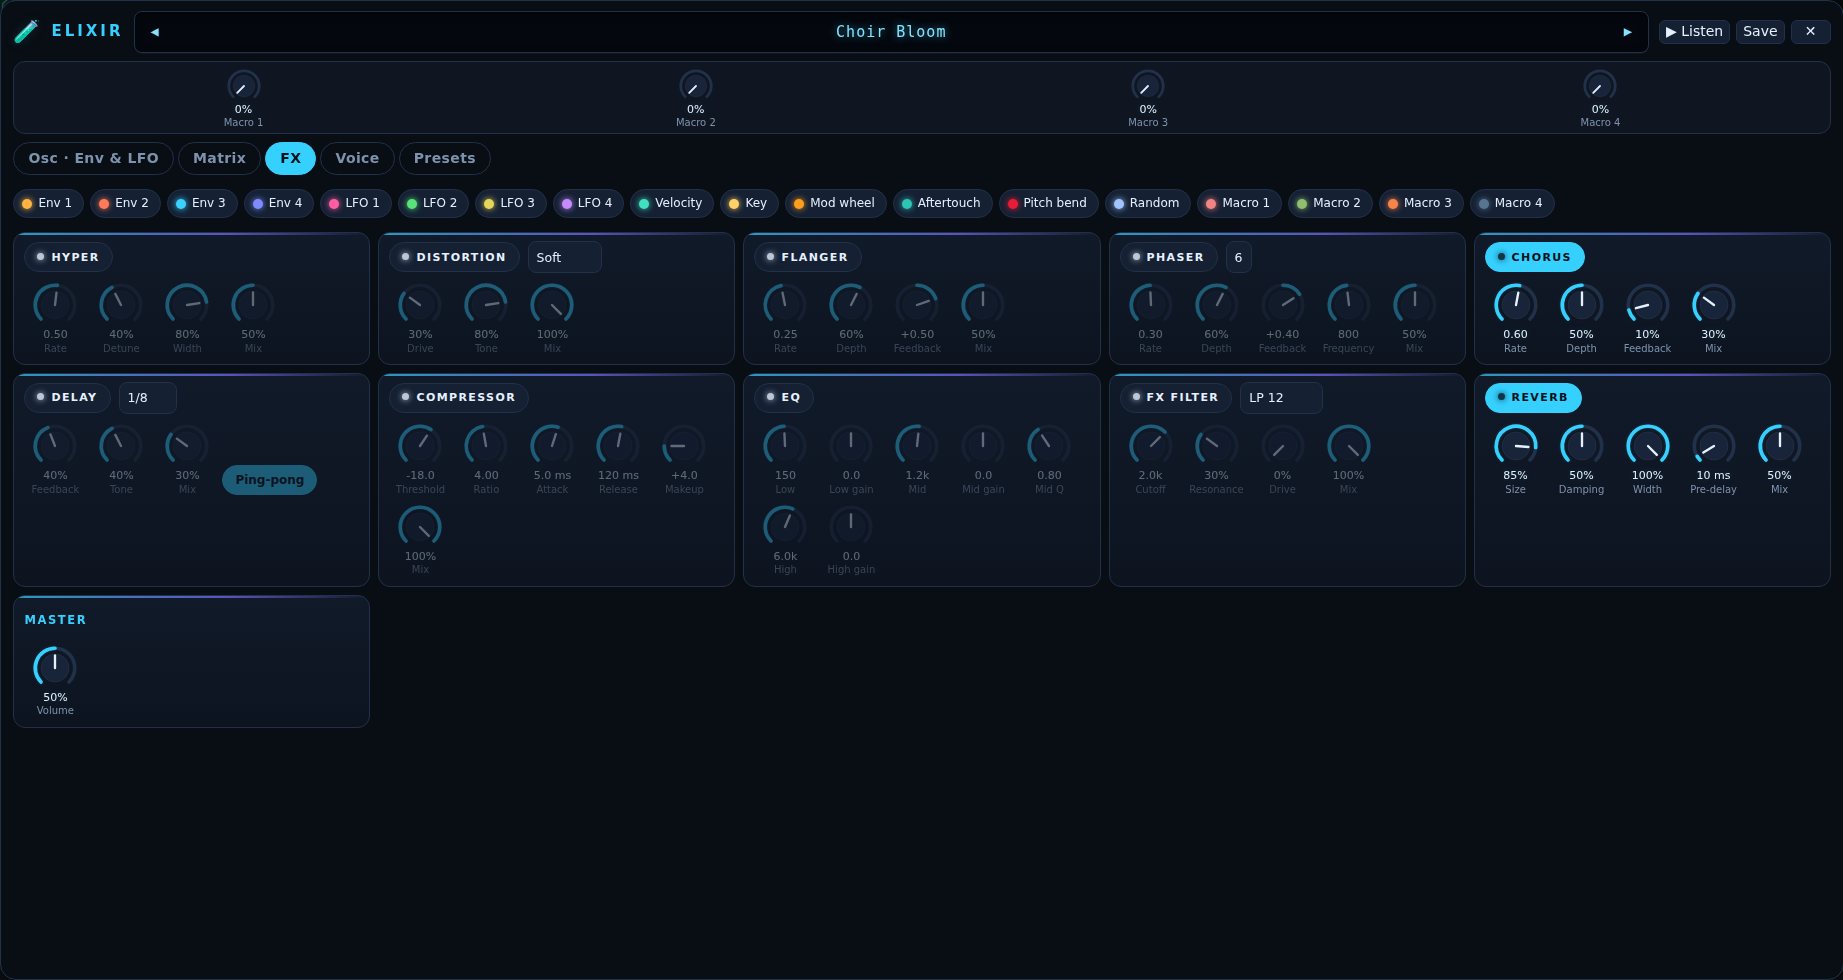Select the Macro 2 modulation source chip

pyautogui.click(x=1330, y=203)
